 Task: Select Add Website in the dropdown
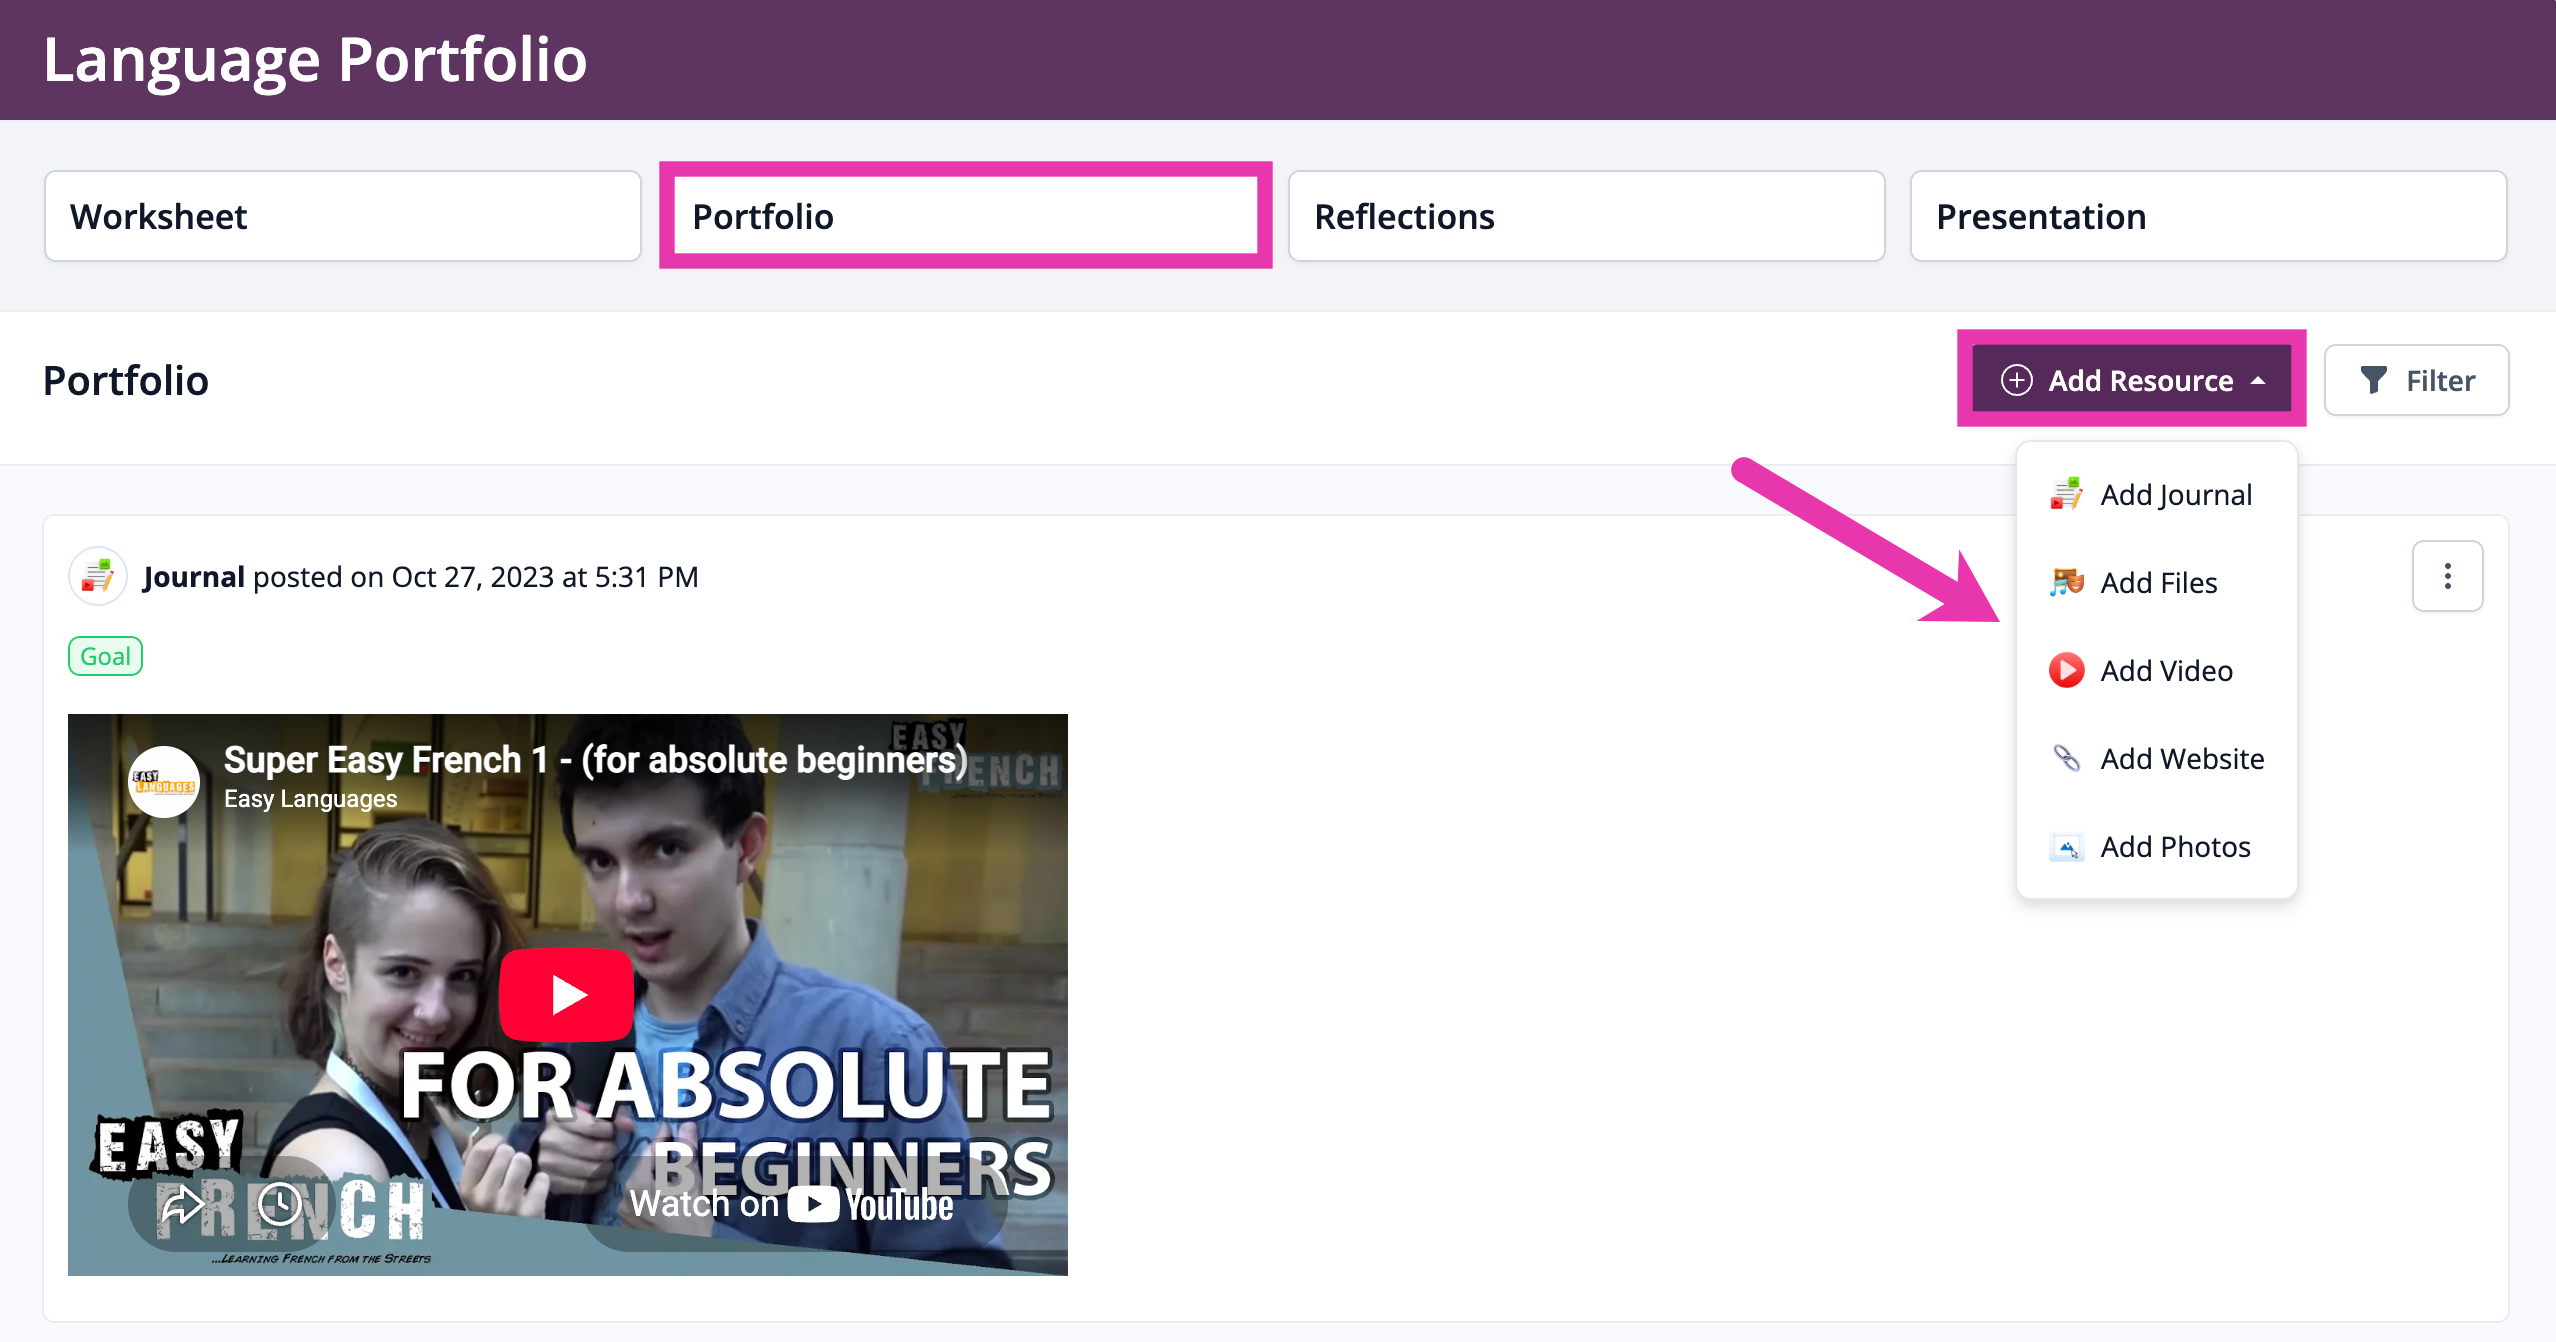pos(2156,759)
